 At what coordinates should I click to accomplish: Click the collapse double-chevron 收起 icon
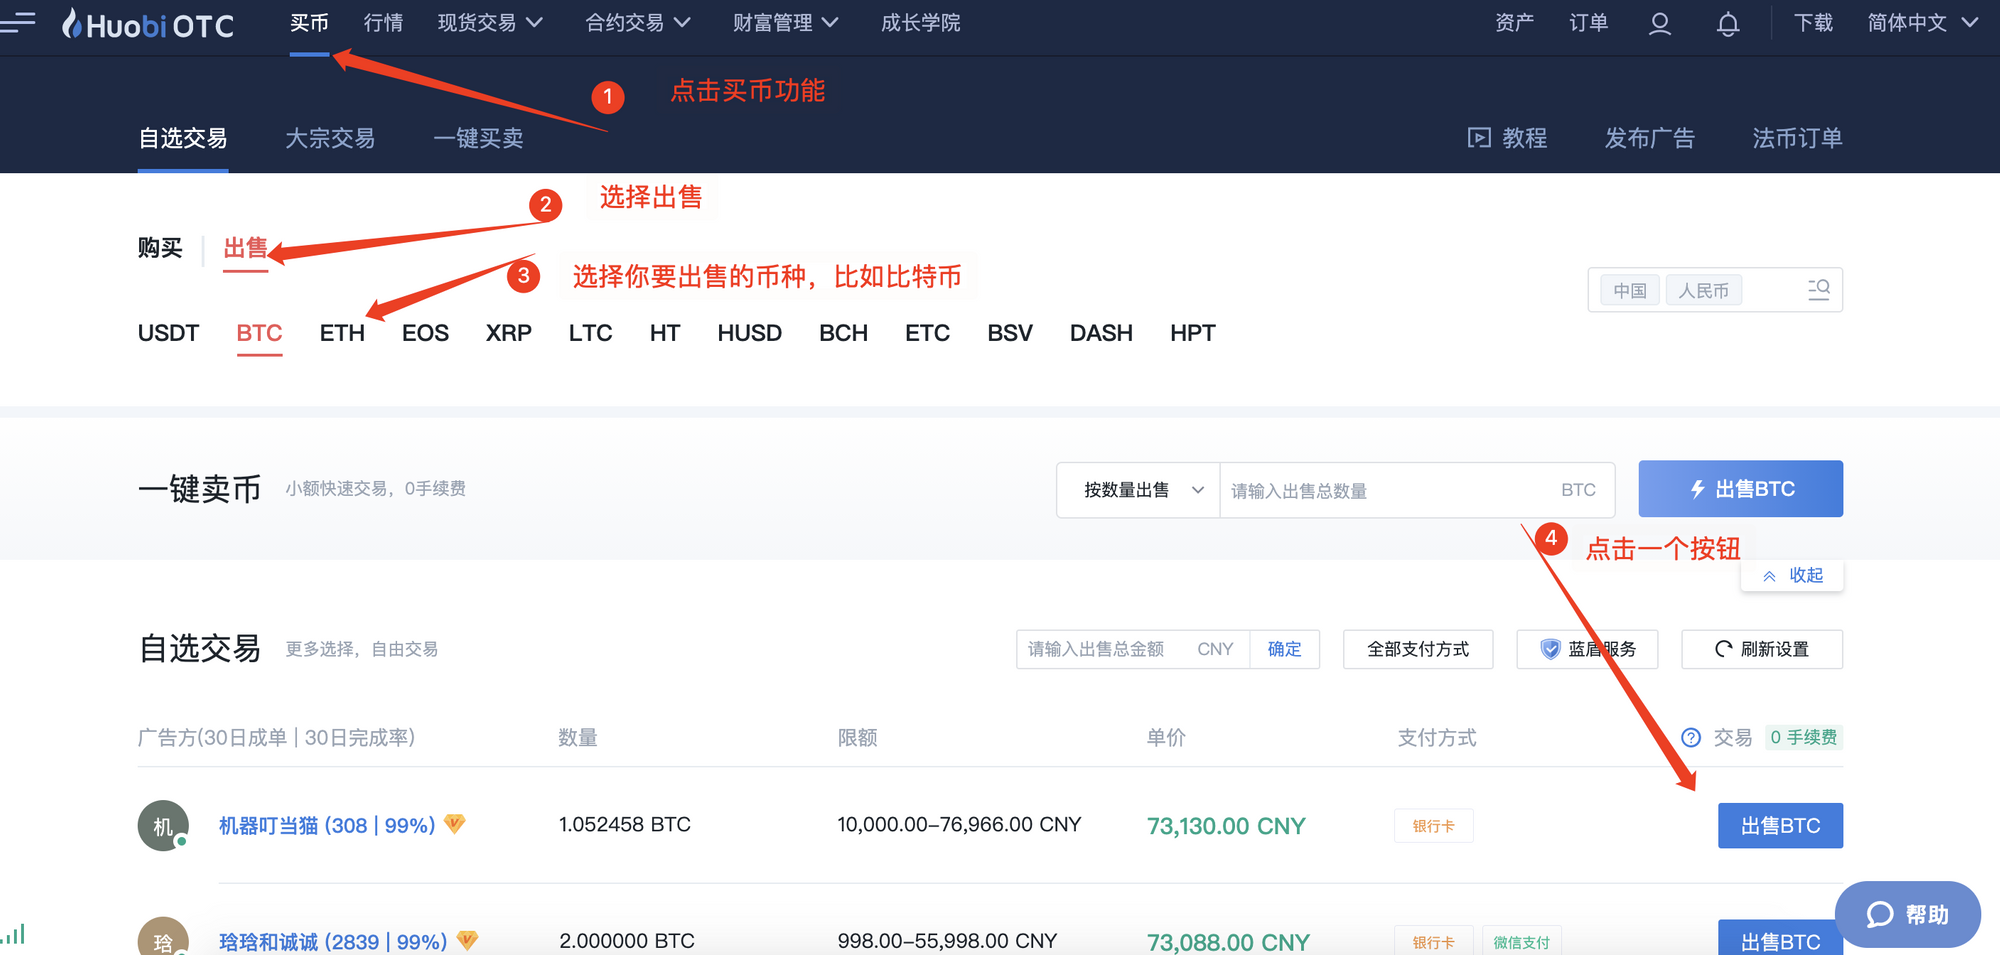[x=1769, y=576]
